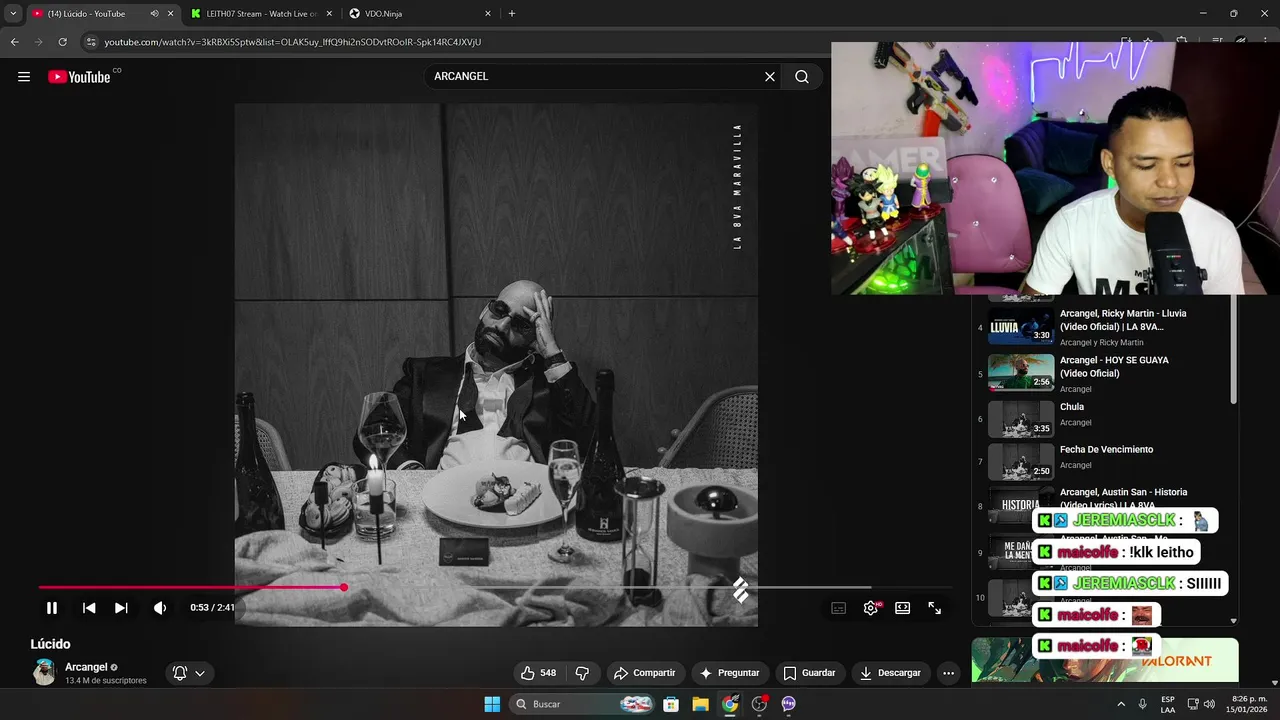Open the Windows Start menu

(x=492, y=704)
